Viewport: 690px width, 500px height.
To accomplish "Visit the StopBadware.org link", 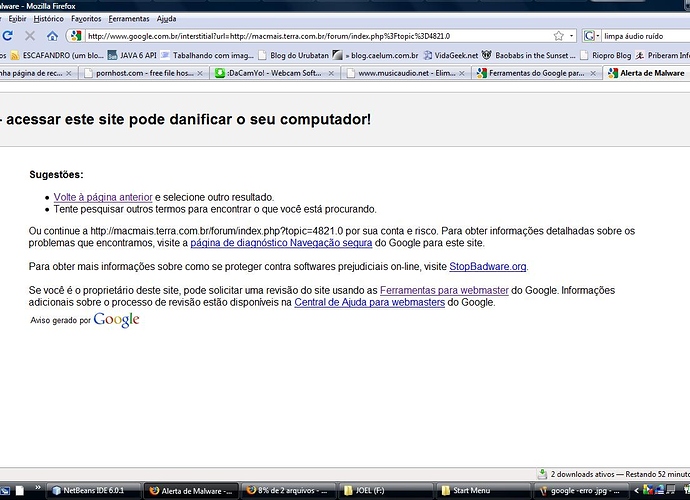I will pyautogui.click(x=488, y=267).
